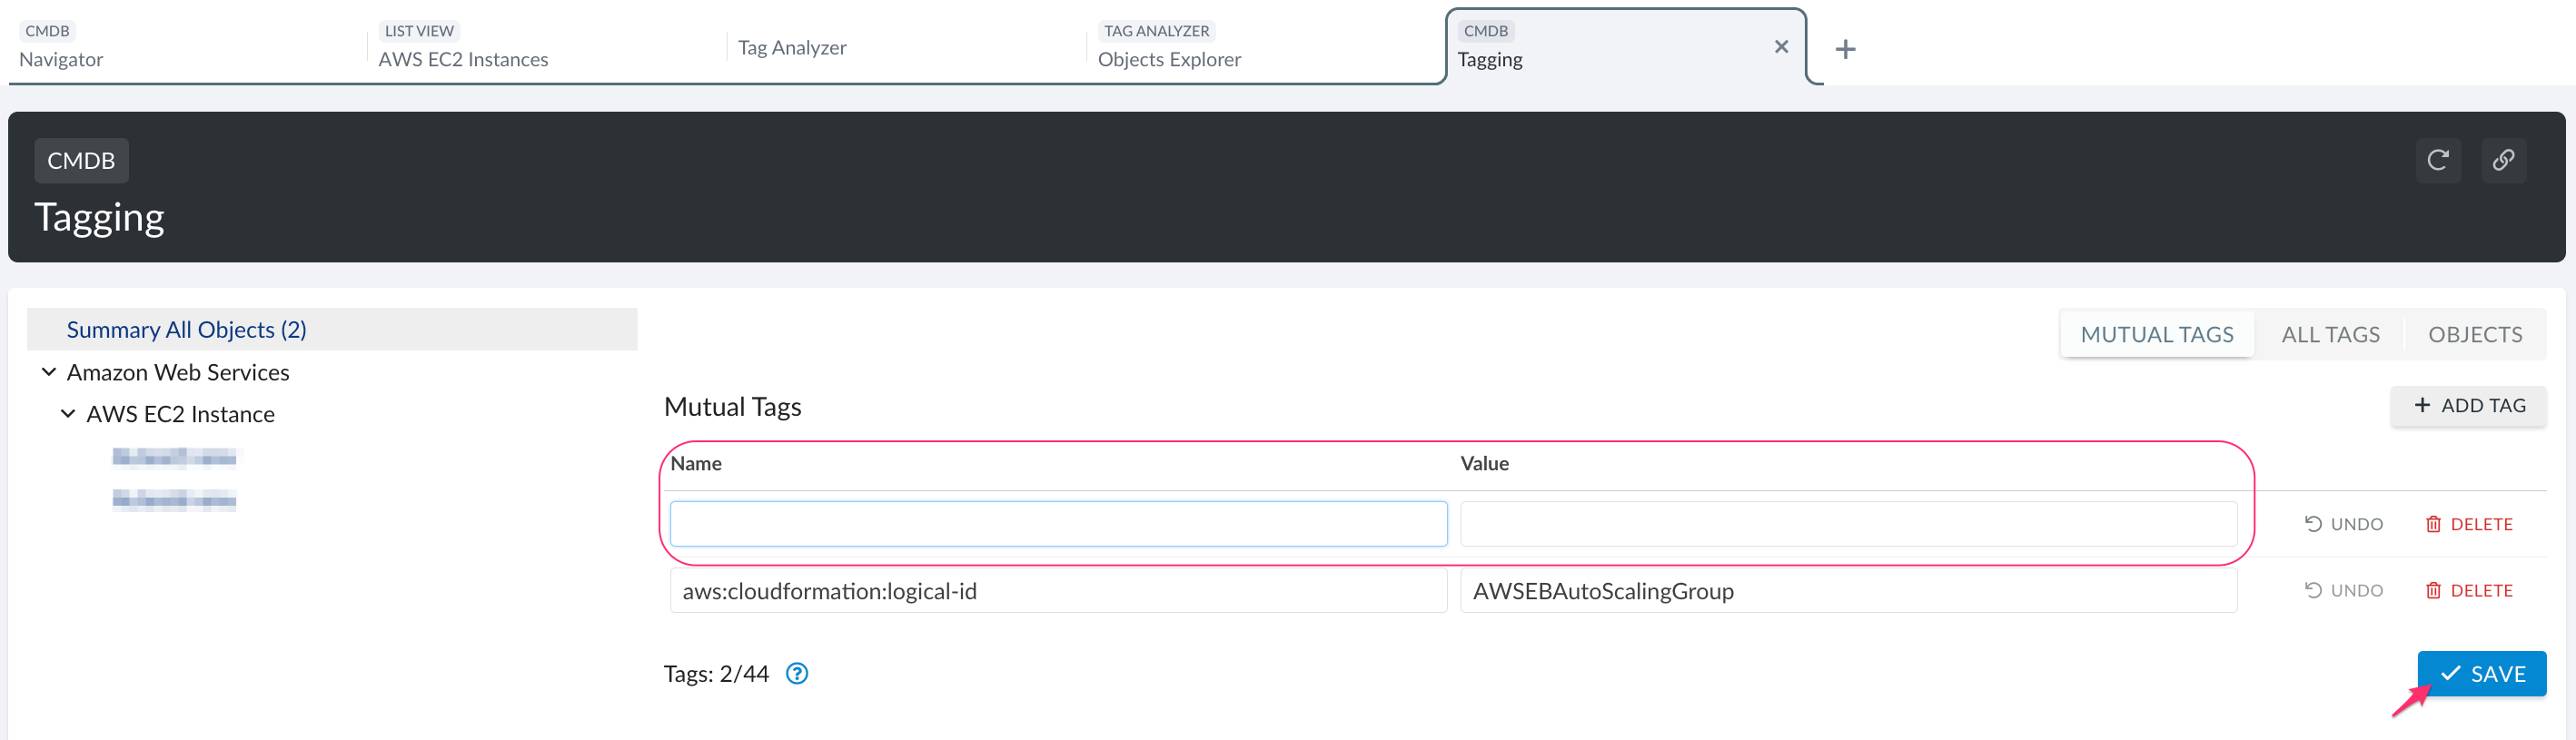The image size is (2576, 740).
Task: Open a new tab with the plus icon
Action: (x=1845, y=49)
